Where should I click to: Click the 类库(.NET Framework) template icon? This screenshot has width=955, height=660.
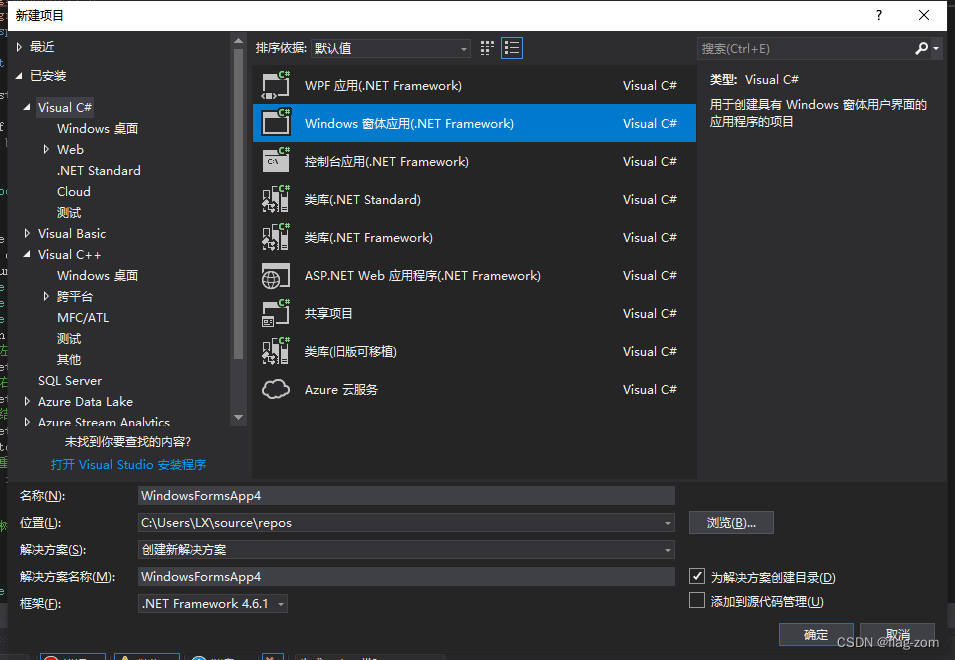coord(276,237)
